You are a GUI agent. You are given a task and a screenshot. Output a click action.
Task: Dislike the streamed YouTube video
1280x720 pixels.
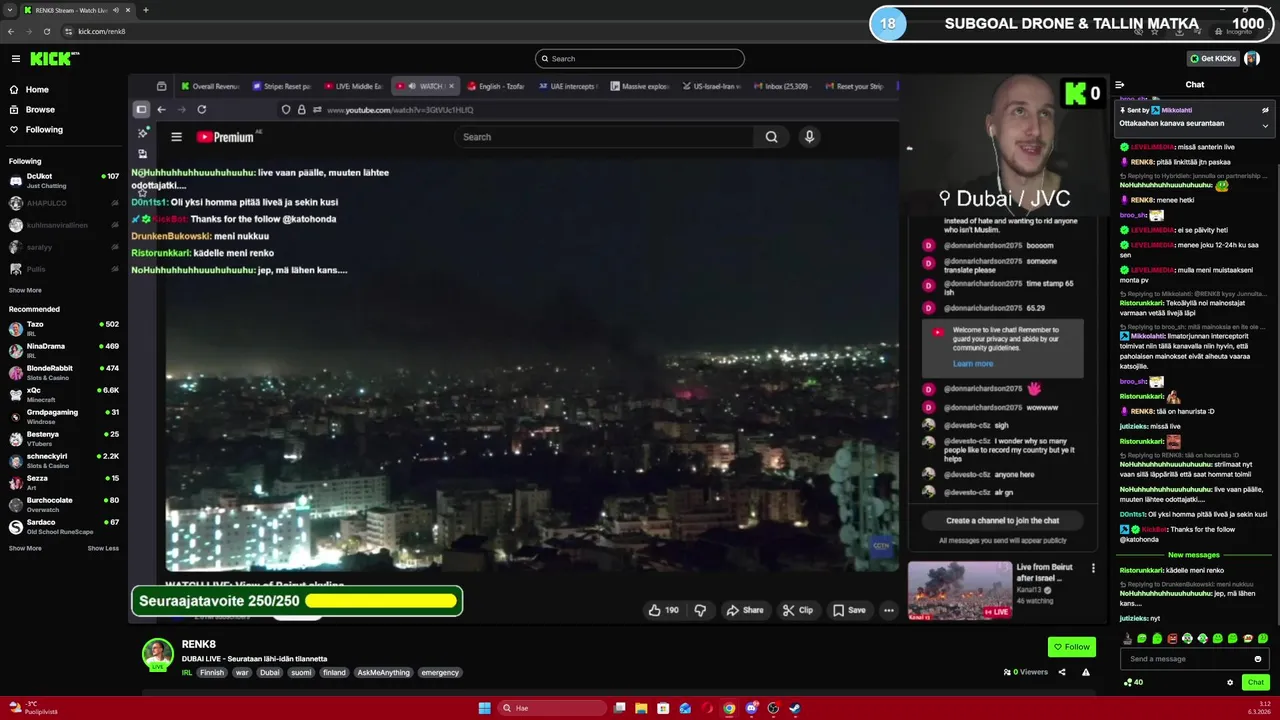point(700,610)
